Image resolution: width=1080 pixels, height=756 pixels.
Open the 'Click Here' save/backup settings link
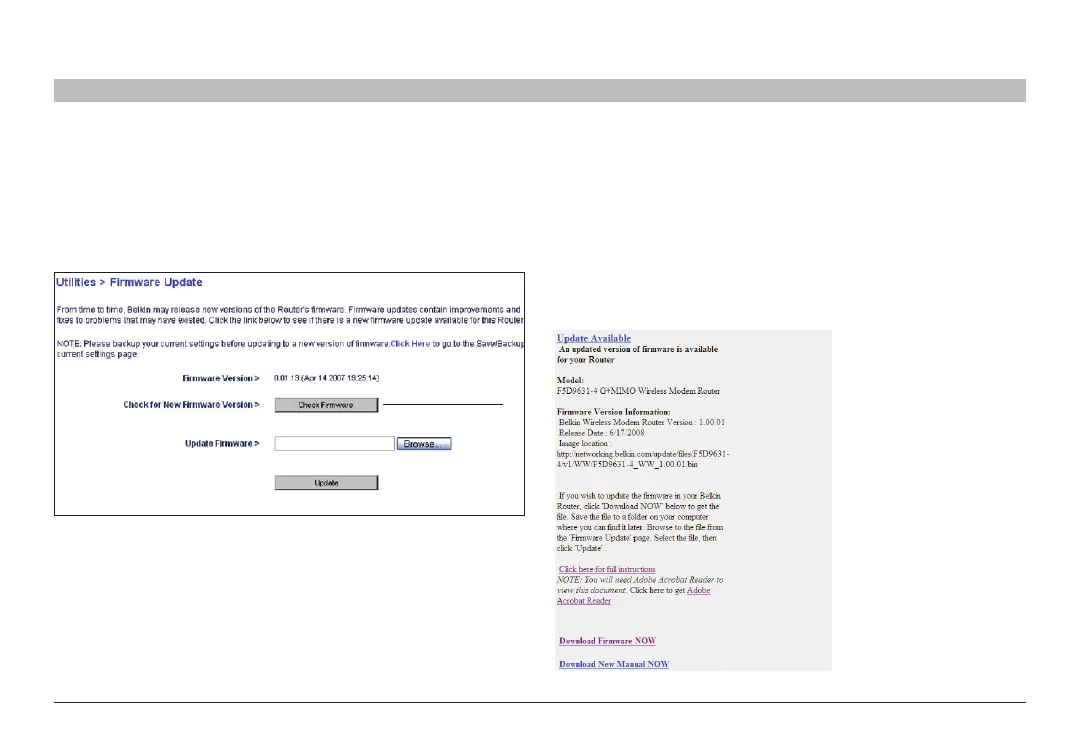(410, 344)
